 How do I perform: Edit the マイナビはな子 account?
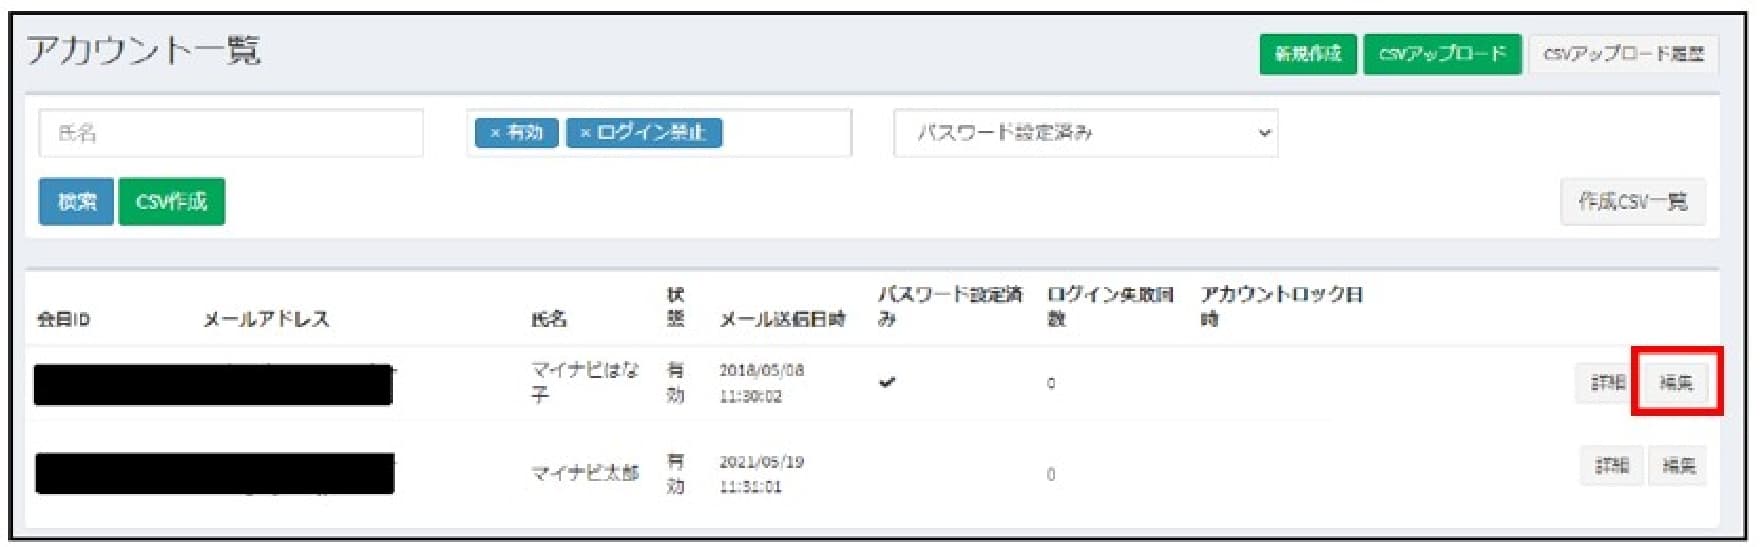coord(1676,382)
